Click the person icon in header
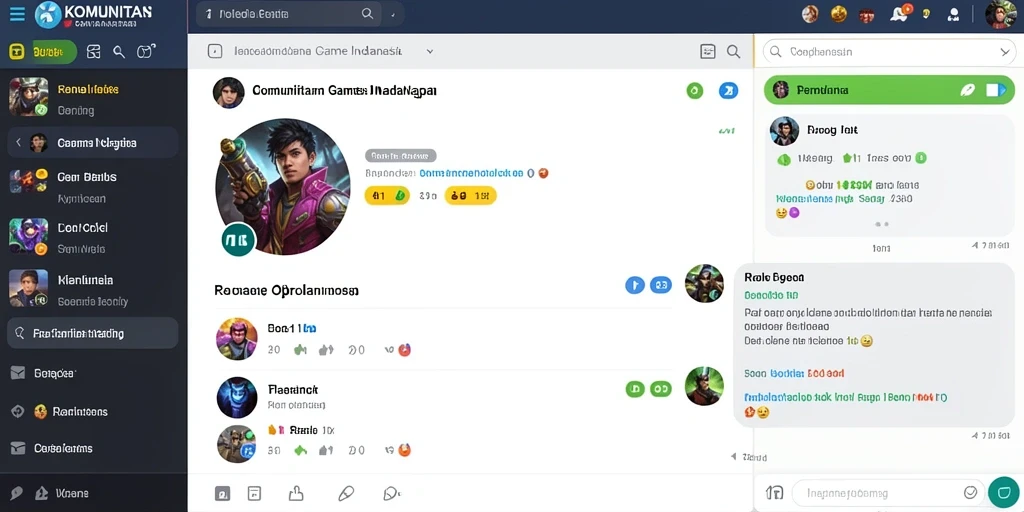The width and height of the screenshot is (1024, 512). (953, 14)
